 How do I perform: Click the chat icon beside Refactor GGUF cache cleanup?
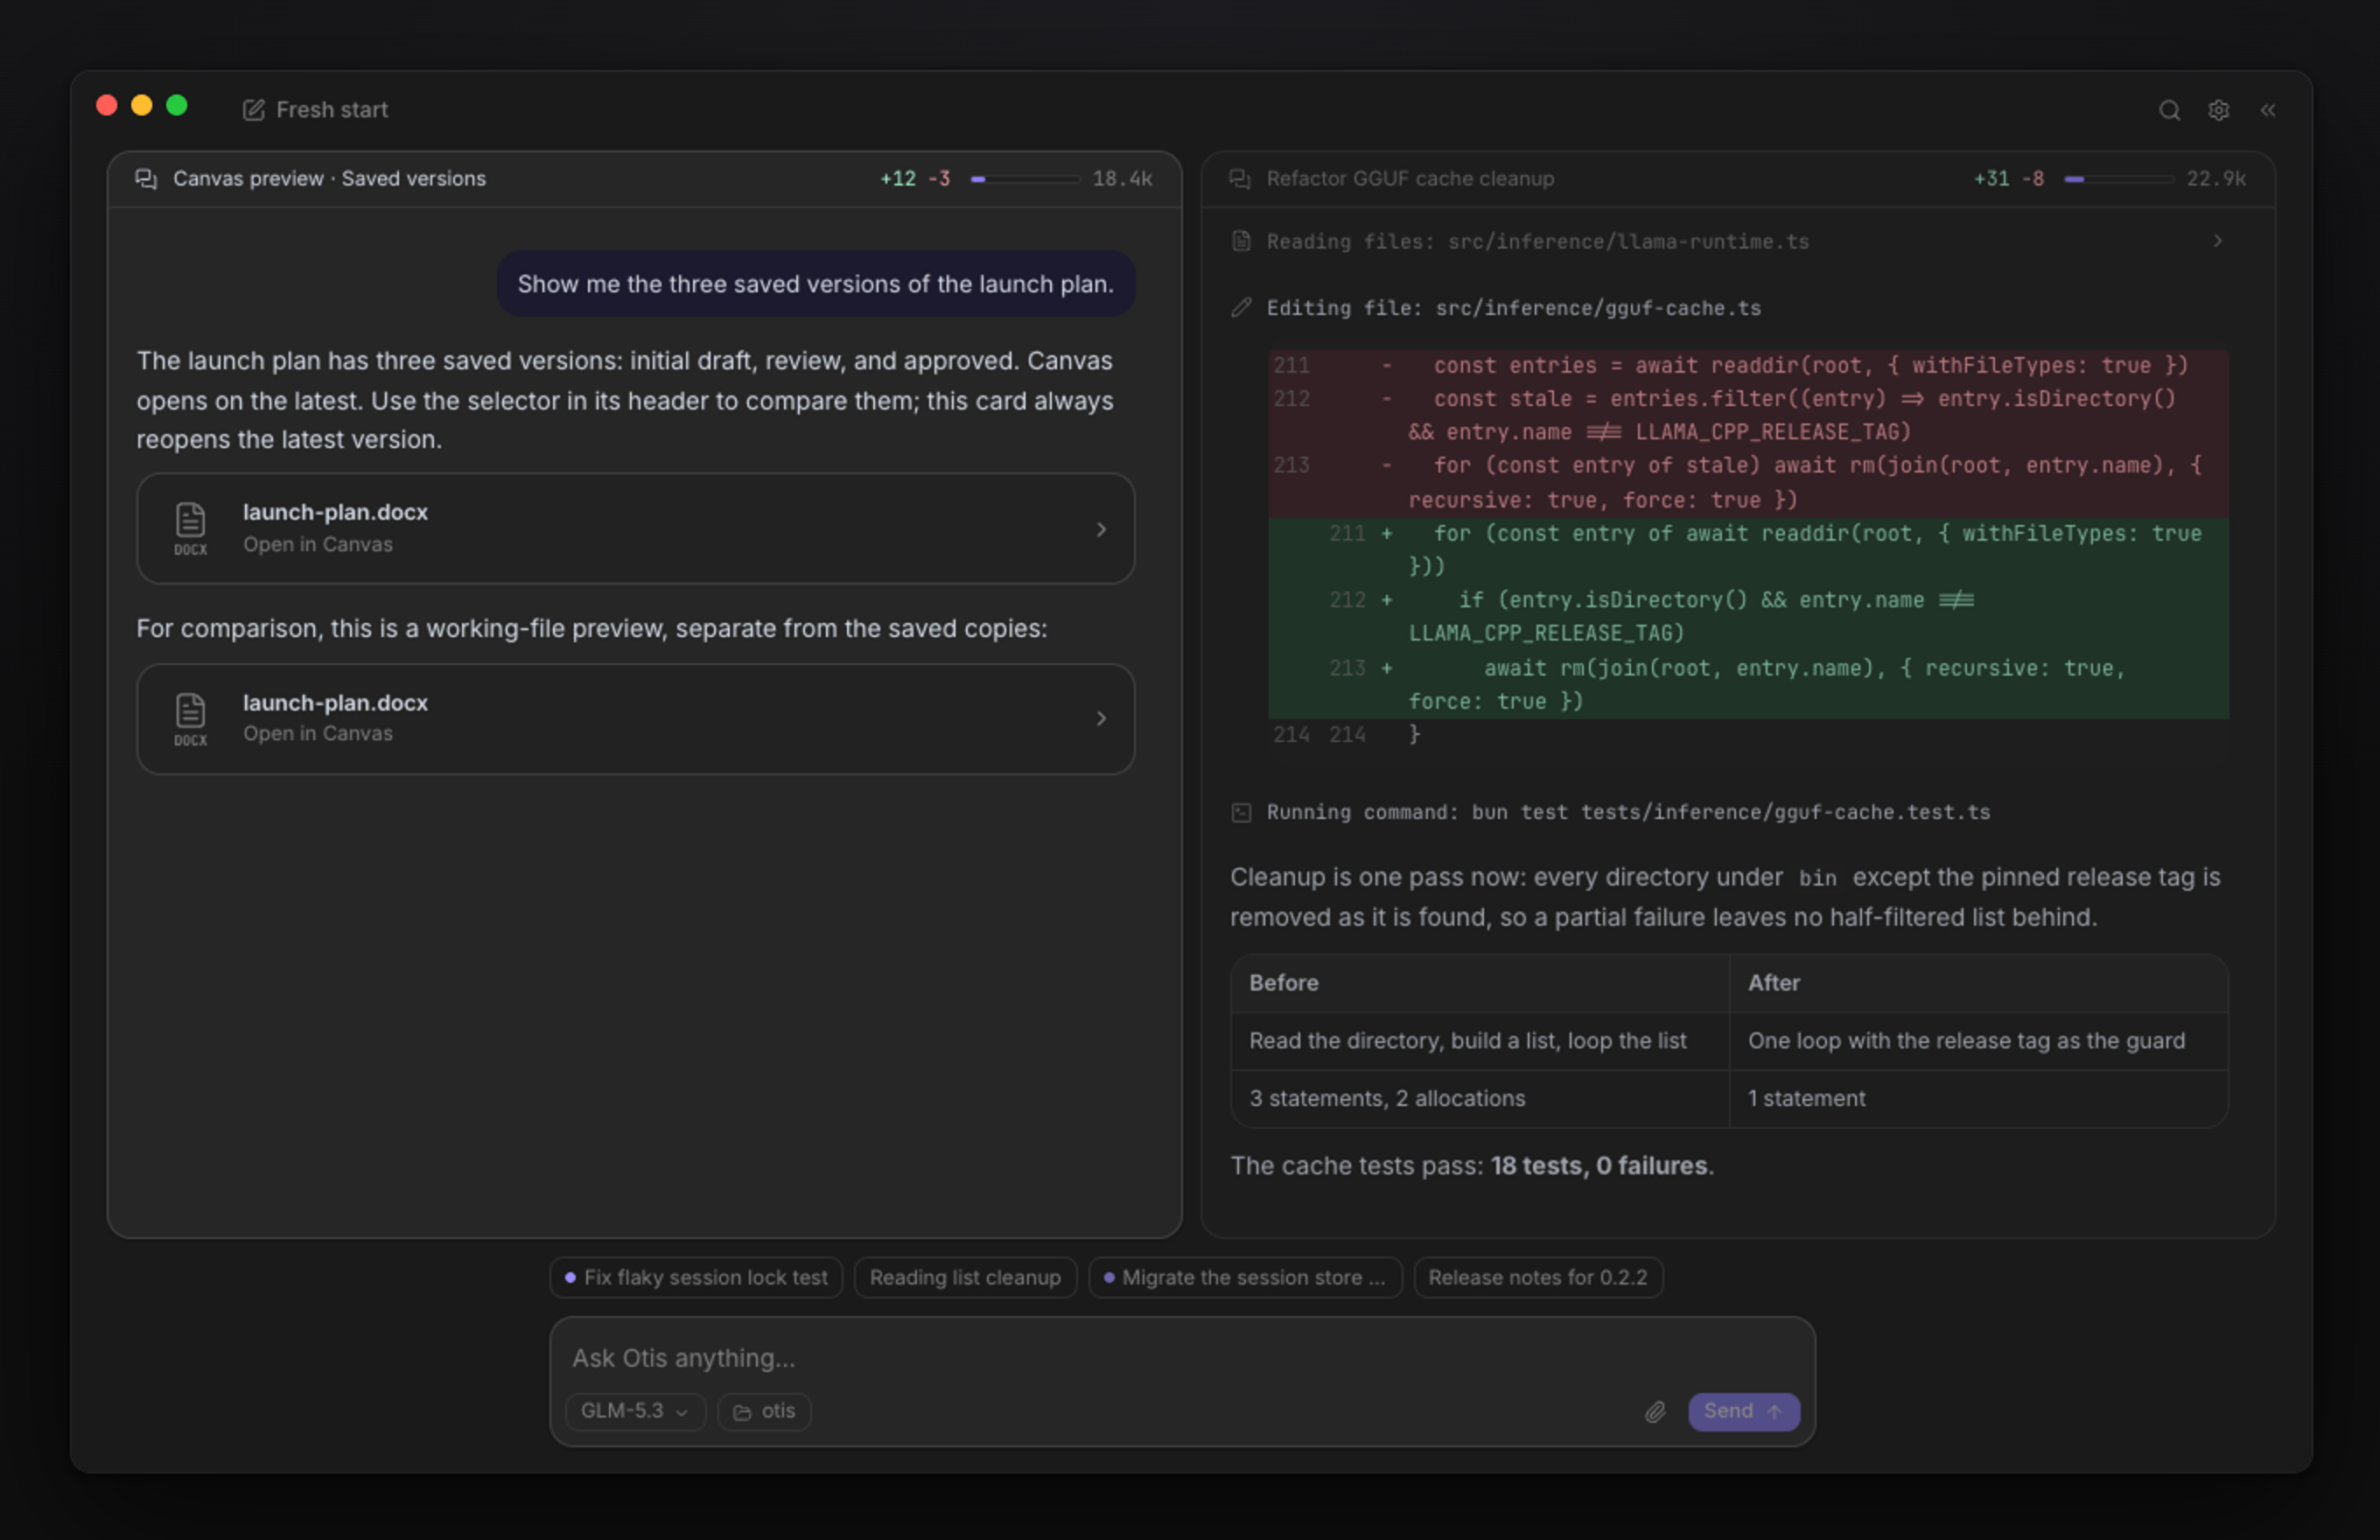(1240, 179)
